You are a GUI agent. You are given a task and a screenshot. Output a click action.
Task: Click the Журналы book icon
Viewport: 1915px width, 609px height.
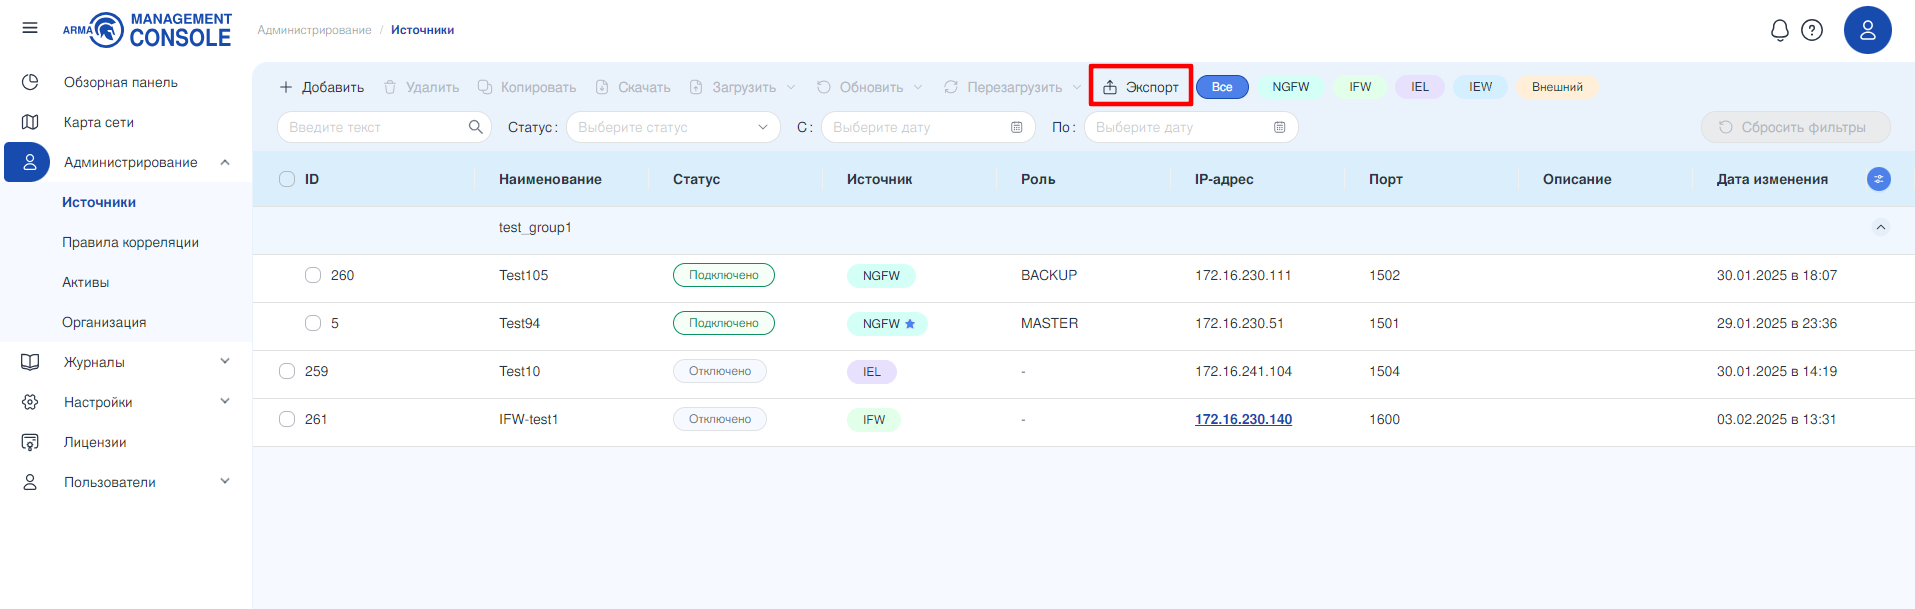point(30,362)
